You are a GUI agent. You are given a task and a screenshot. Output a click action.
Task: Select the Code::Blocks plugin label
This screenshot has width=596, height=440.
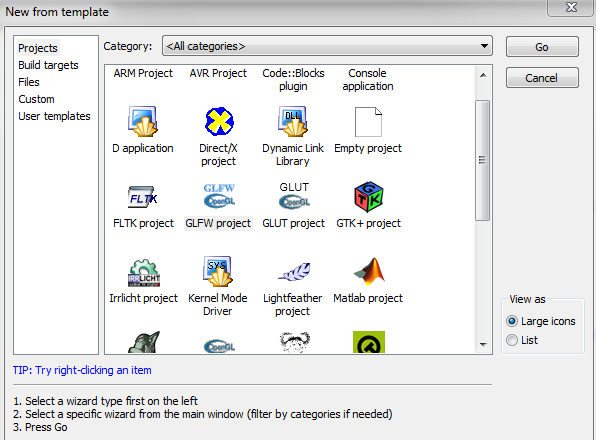293,79
